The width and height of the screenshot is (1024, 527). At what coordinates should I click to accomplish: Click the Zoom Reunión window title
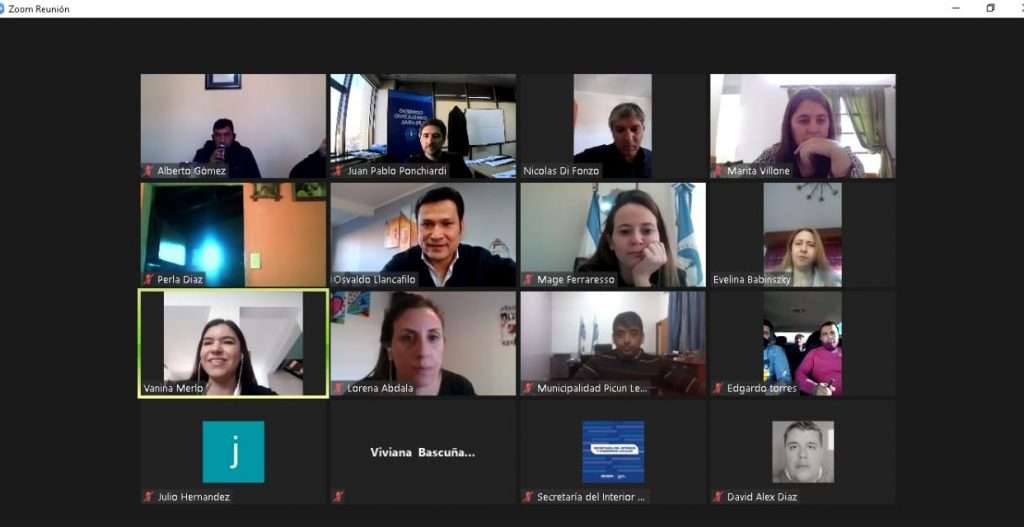tap(39, 9)
